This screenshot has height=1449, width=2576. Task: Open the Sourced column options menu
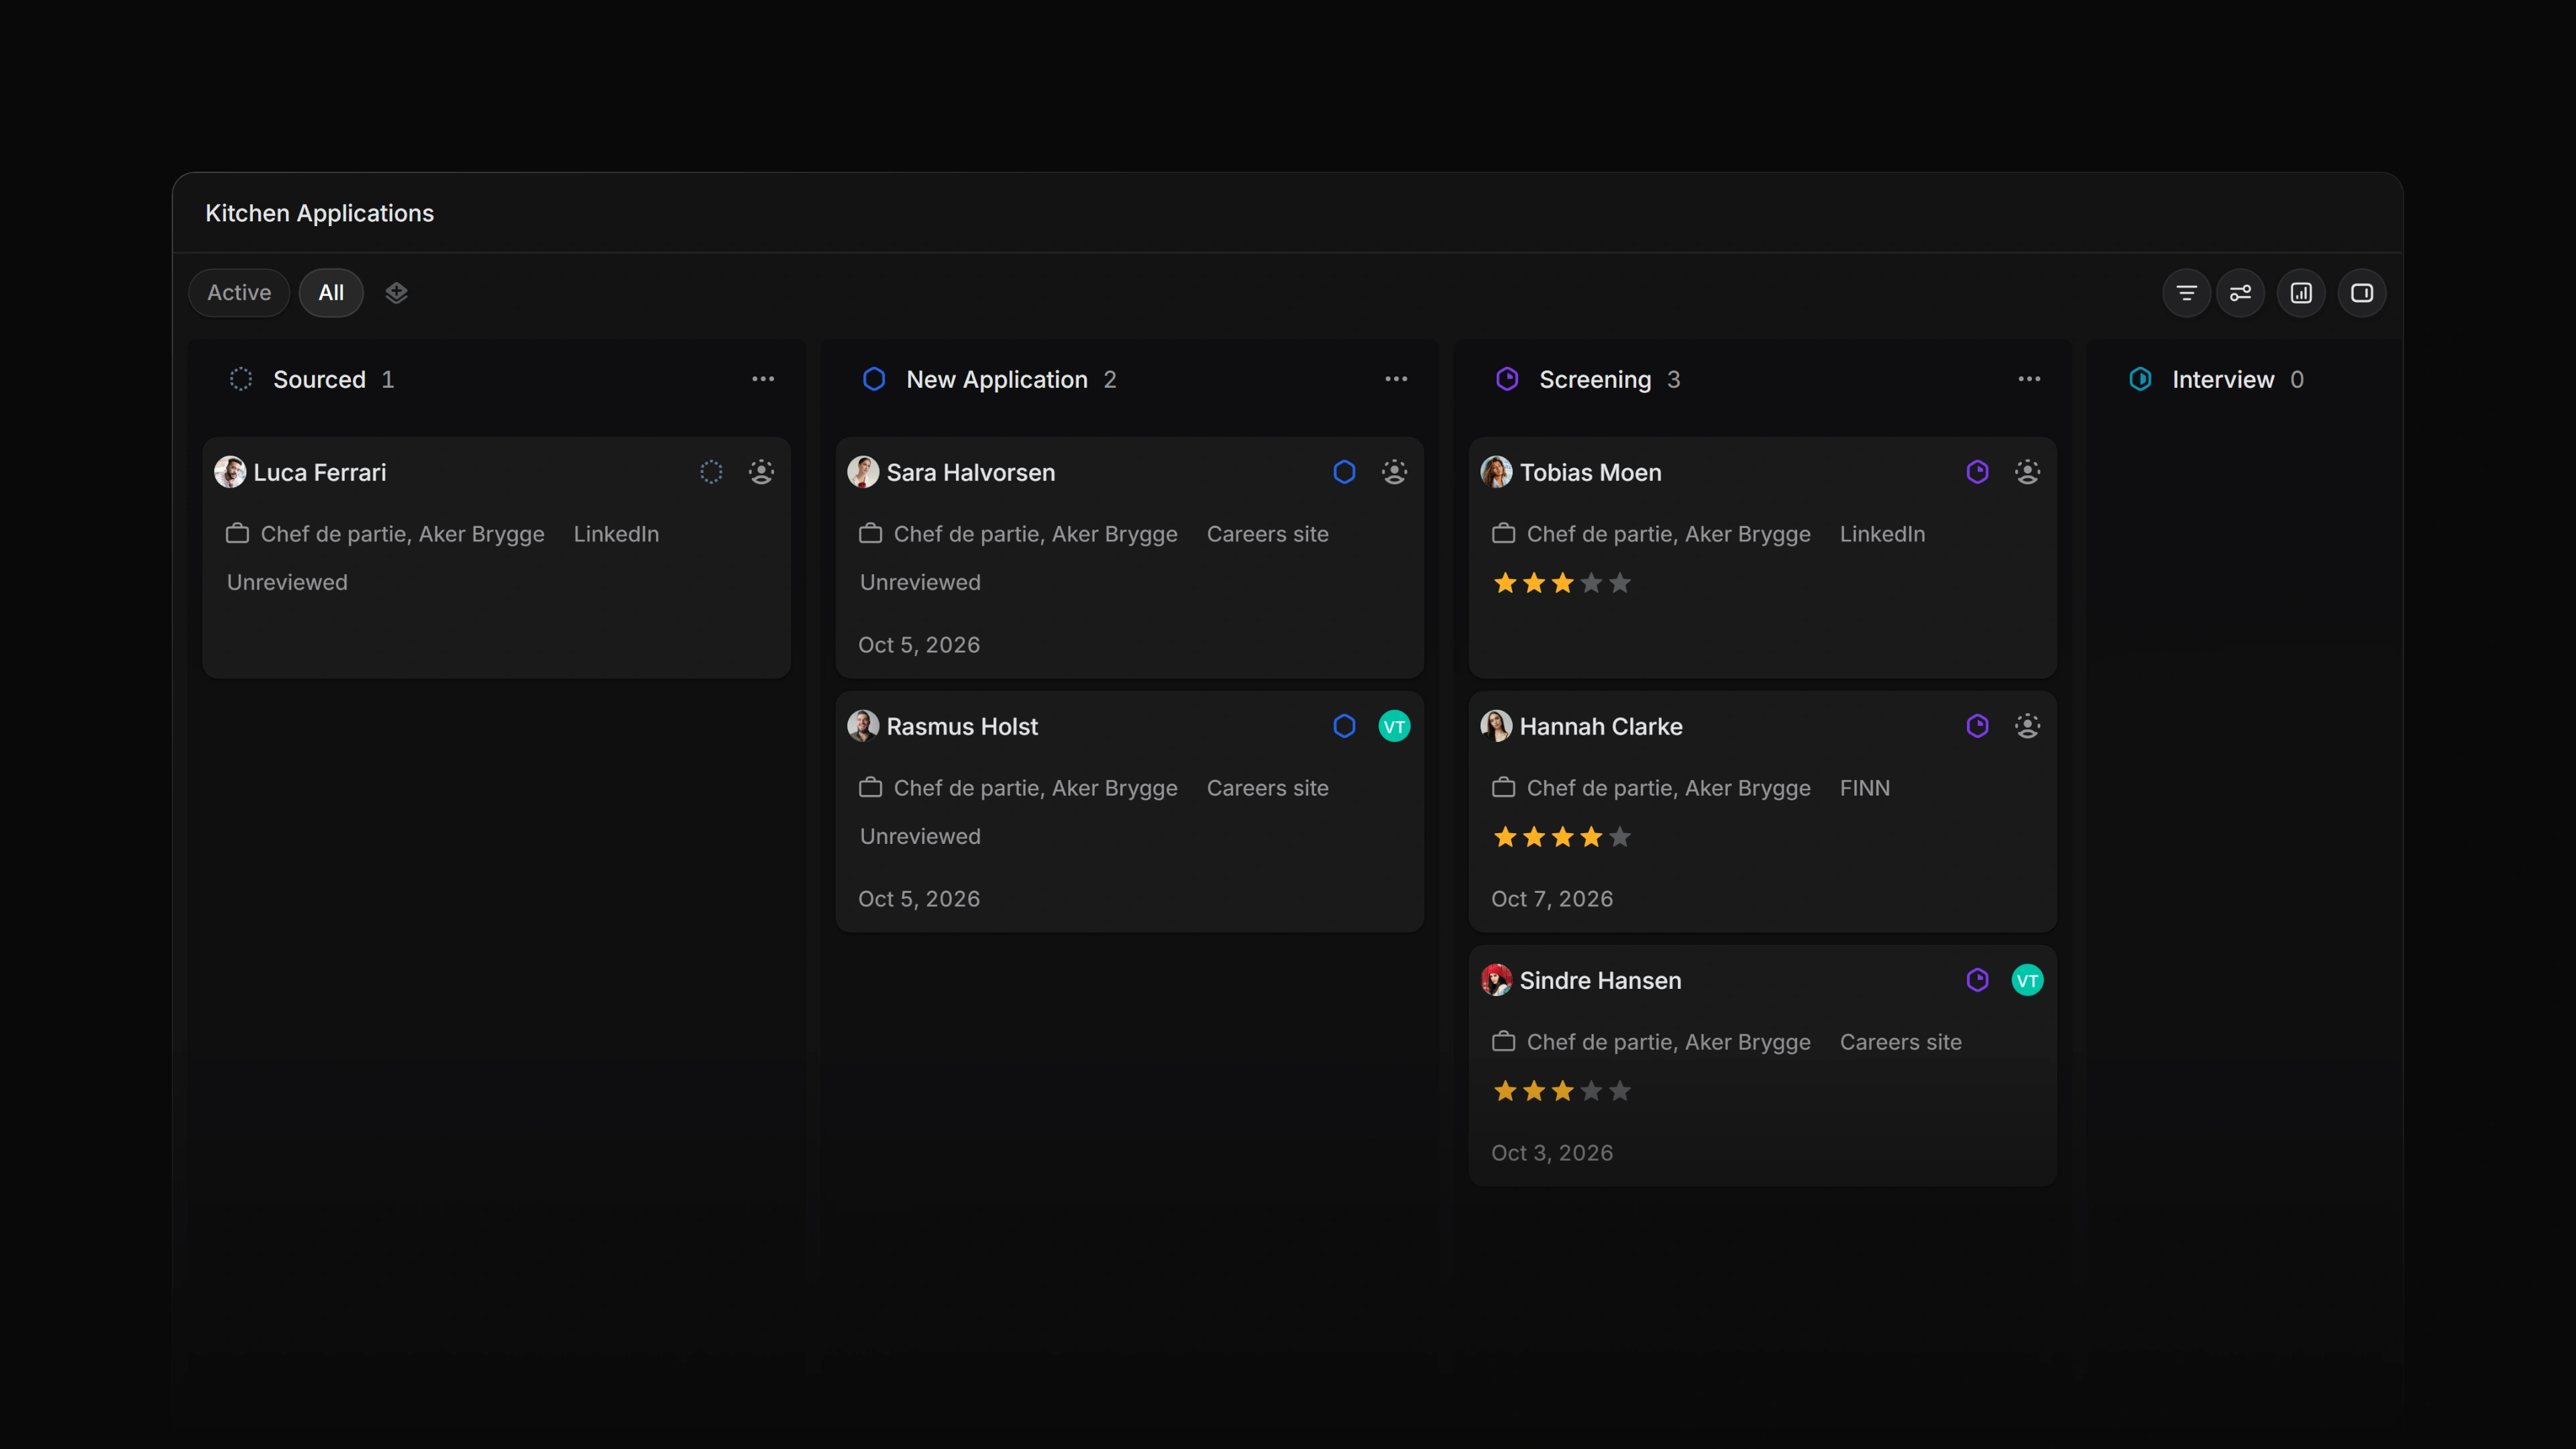point(763,379)
